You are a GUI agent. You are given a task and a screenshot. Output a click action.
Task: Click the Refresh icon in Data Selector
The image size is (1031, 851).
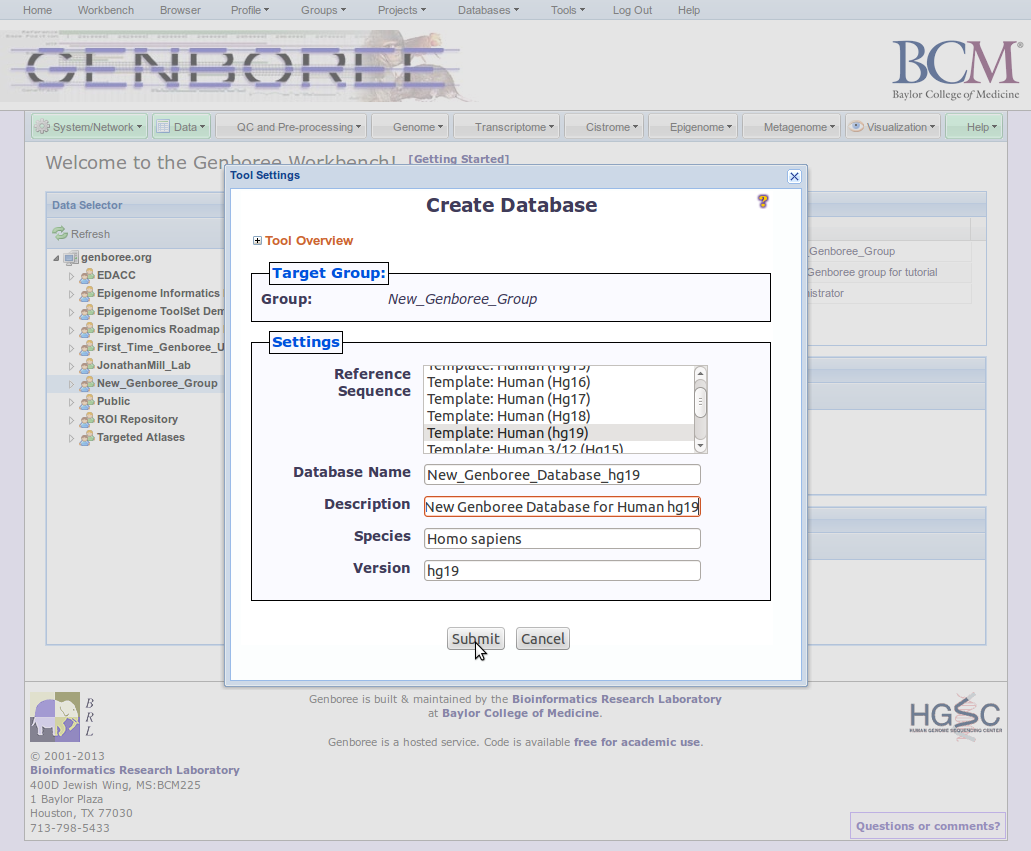[x=60, y=234]
